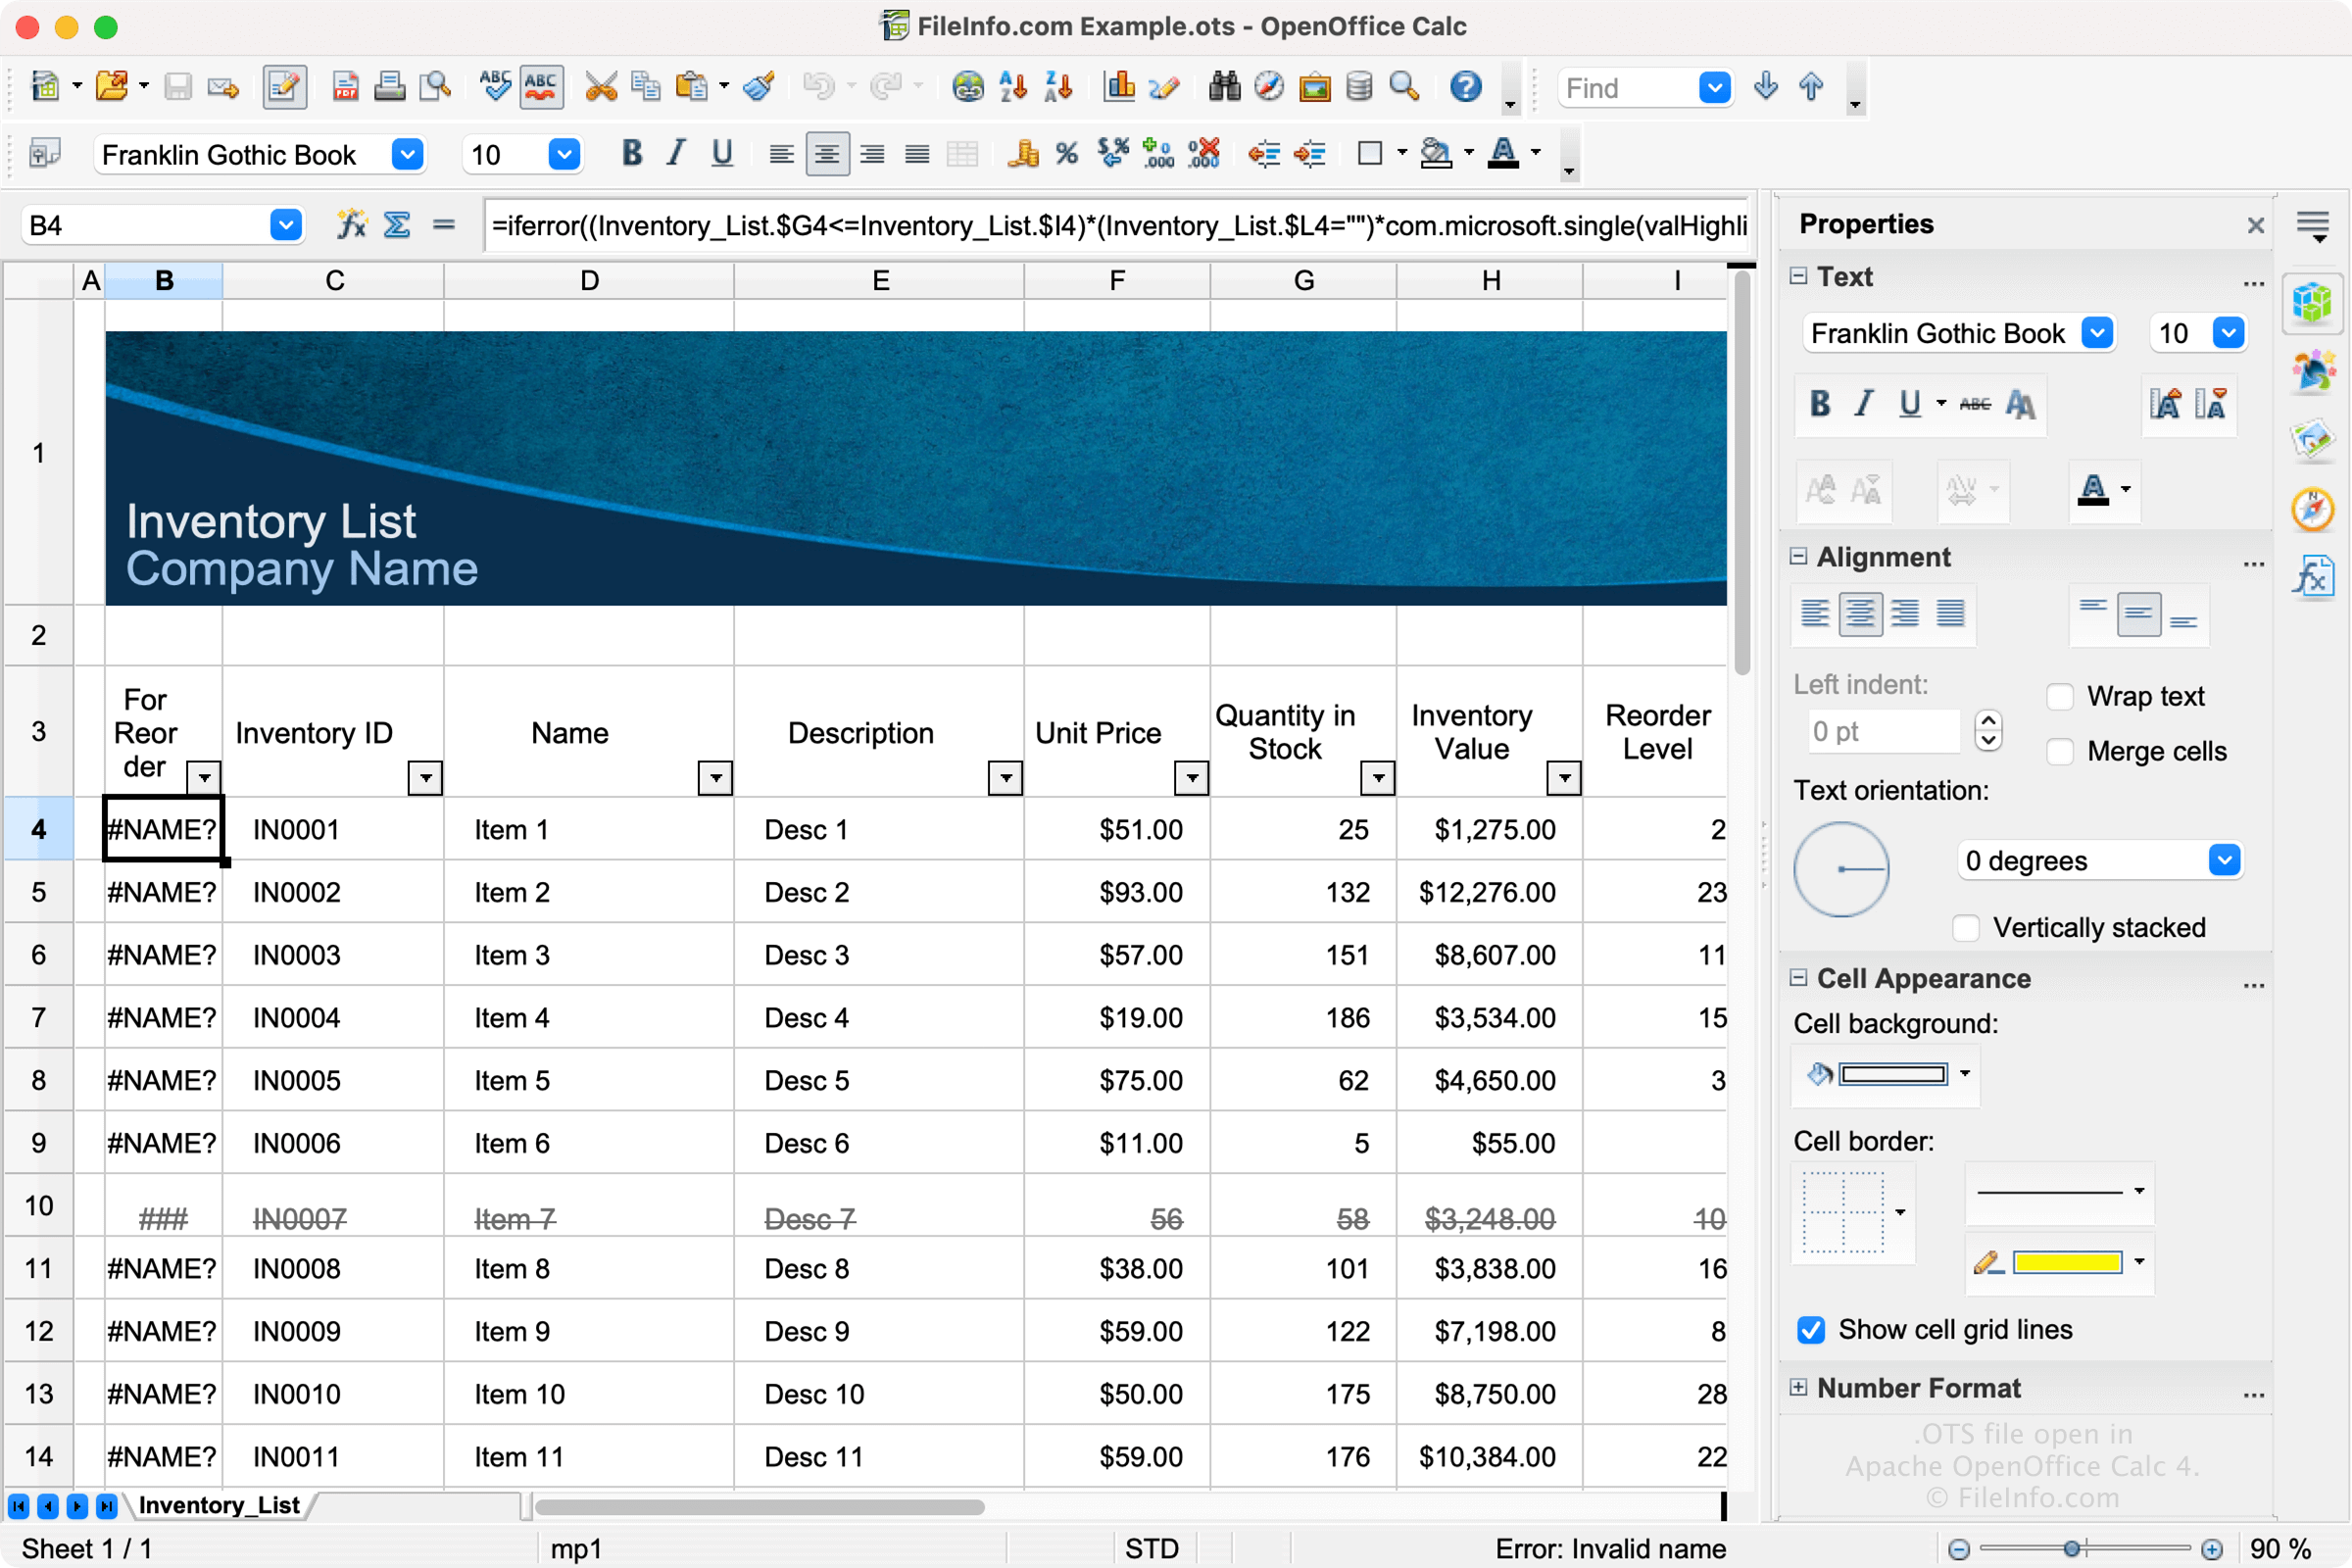The height and width of the screenshot is (1568, 2352).
Task: Select the Inventory_List sheet tab
Action: [219, 1505]
